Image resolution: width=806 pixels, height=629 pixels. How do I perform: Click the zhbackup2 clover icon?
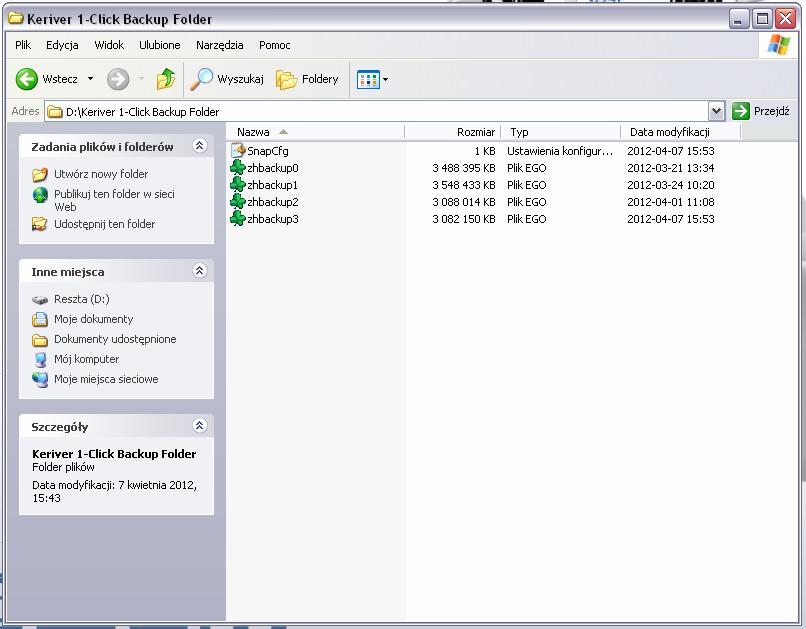[x=237, y=201]
